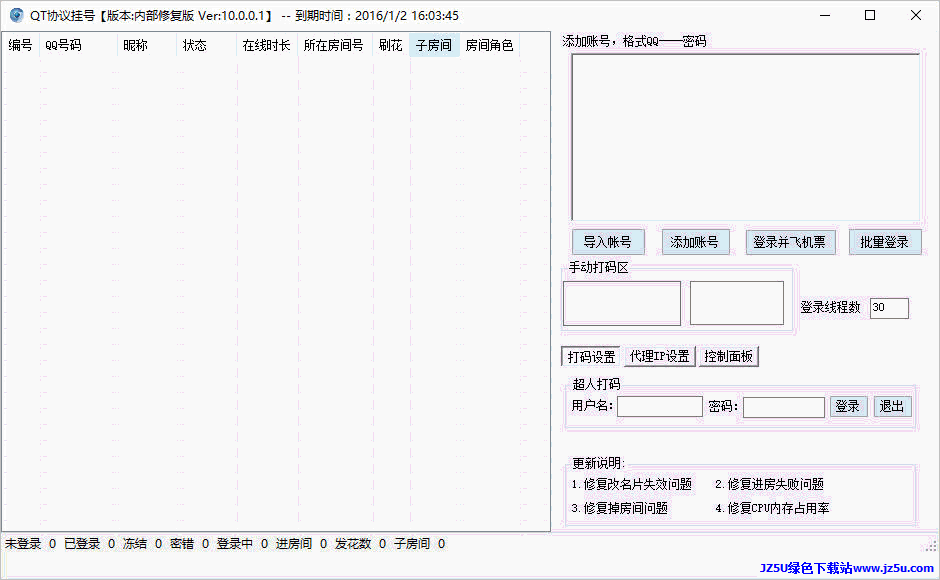Select the 刷花 column header
The height and width of the screenshot is (580, 940).
(391, 45)
